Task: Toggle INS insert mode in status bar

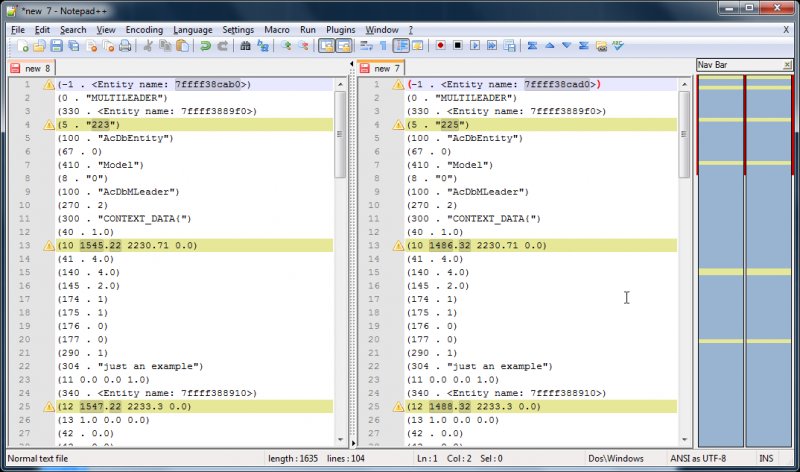Action: click(766, 458)
